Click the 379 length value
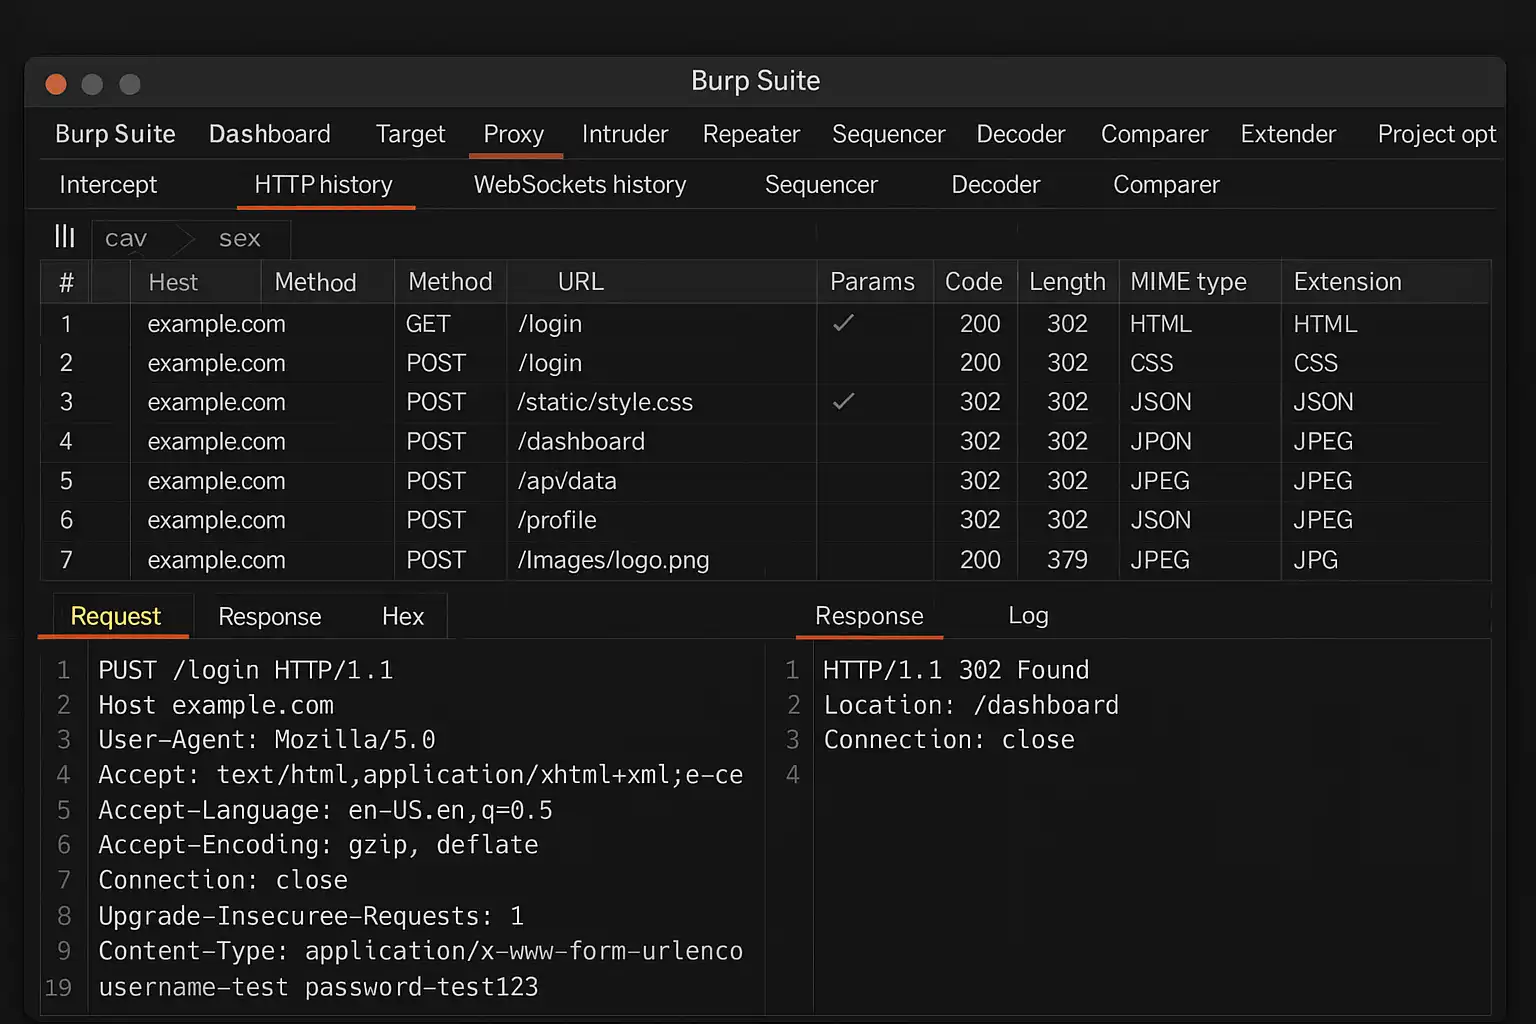This screenshot has width=1536, height=1024. pyautogui.click(x=1067, y=560)
